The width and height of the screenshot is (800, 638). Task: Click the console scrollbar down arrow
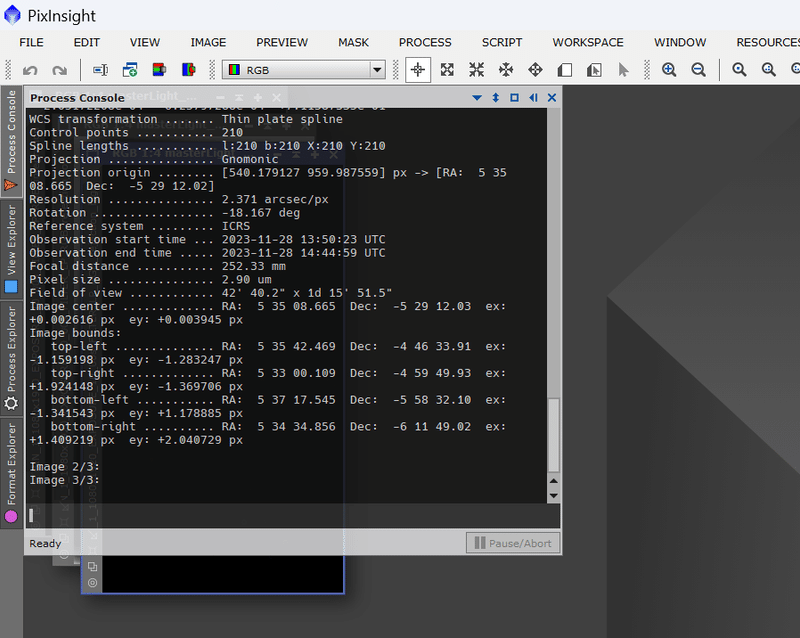[554, 496]
